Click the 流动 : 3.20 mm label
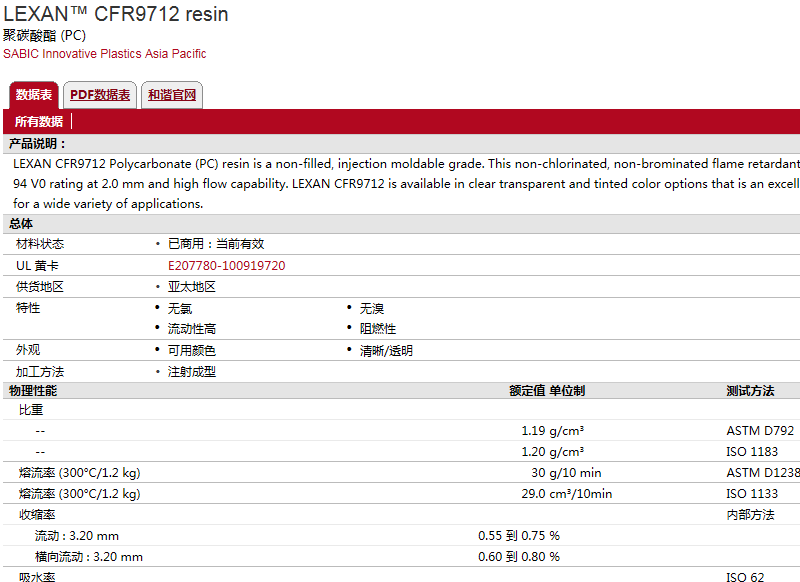The width and height of the screenshot is (800, 582). coord(77,536)
